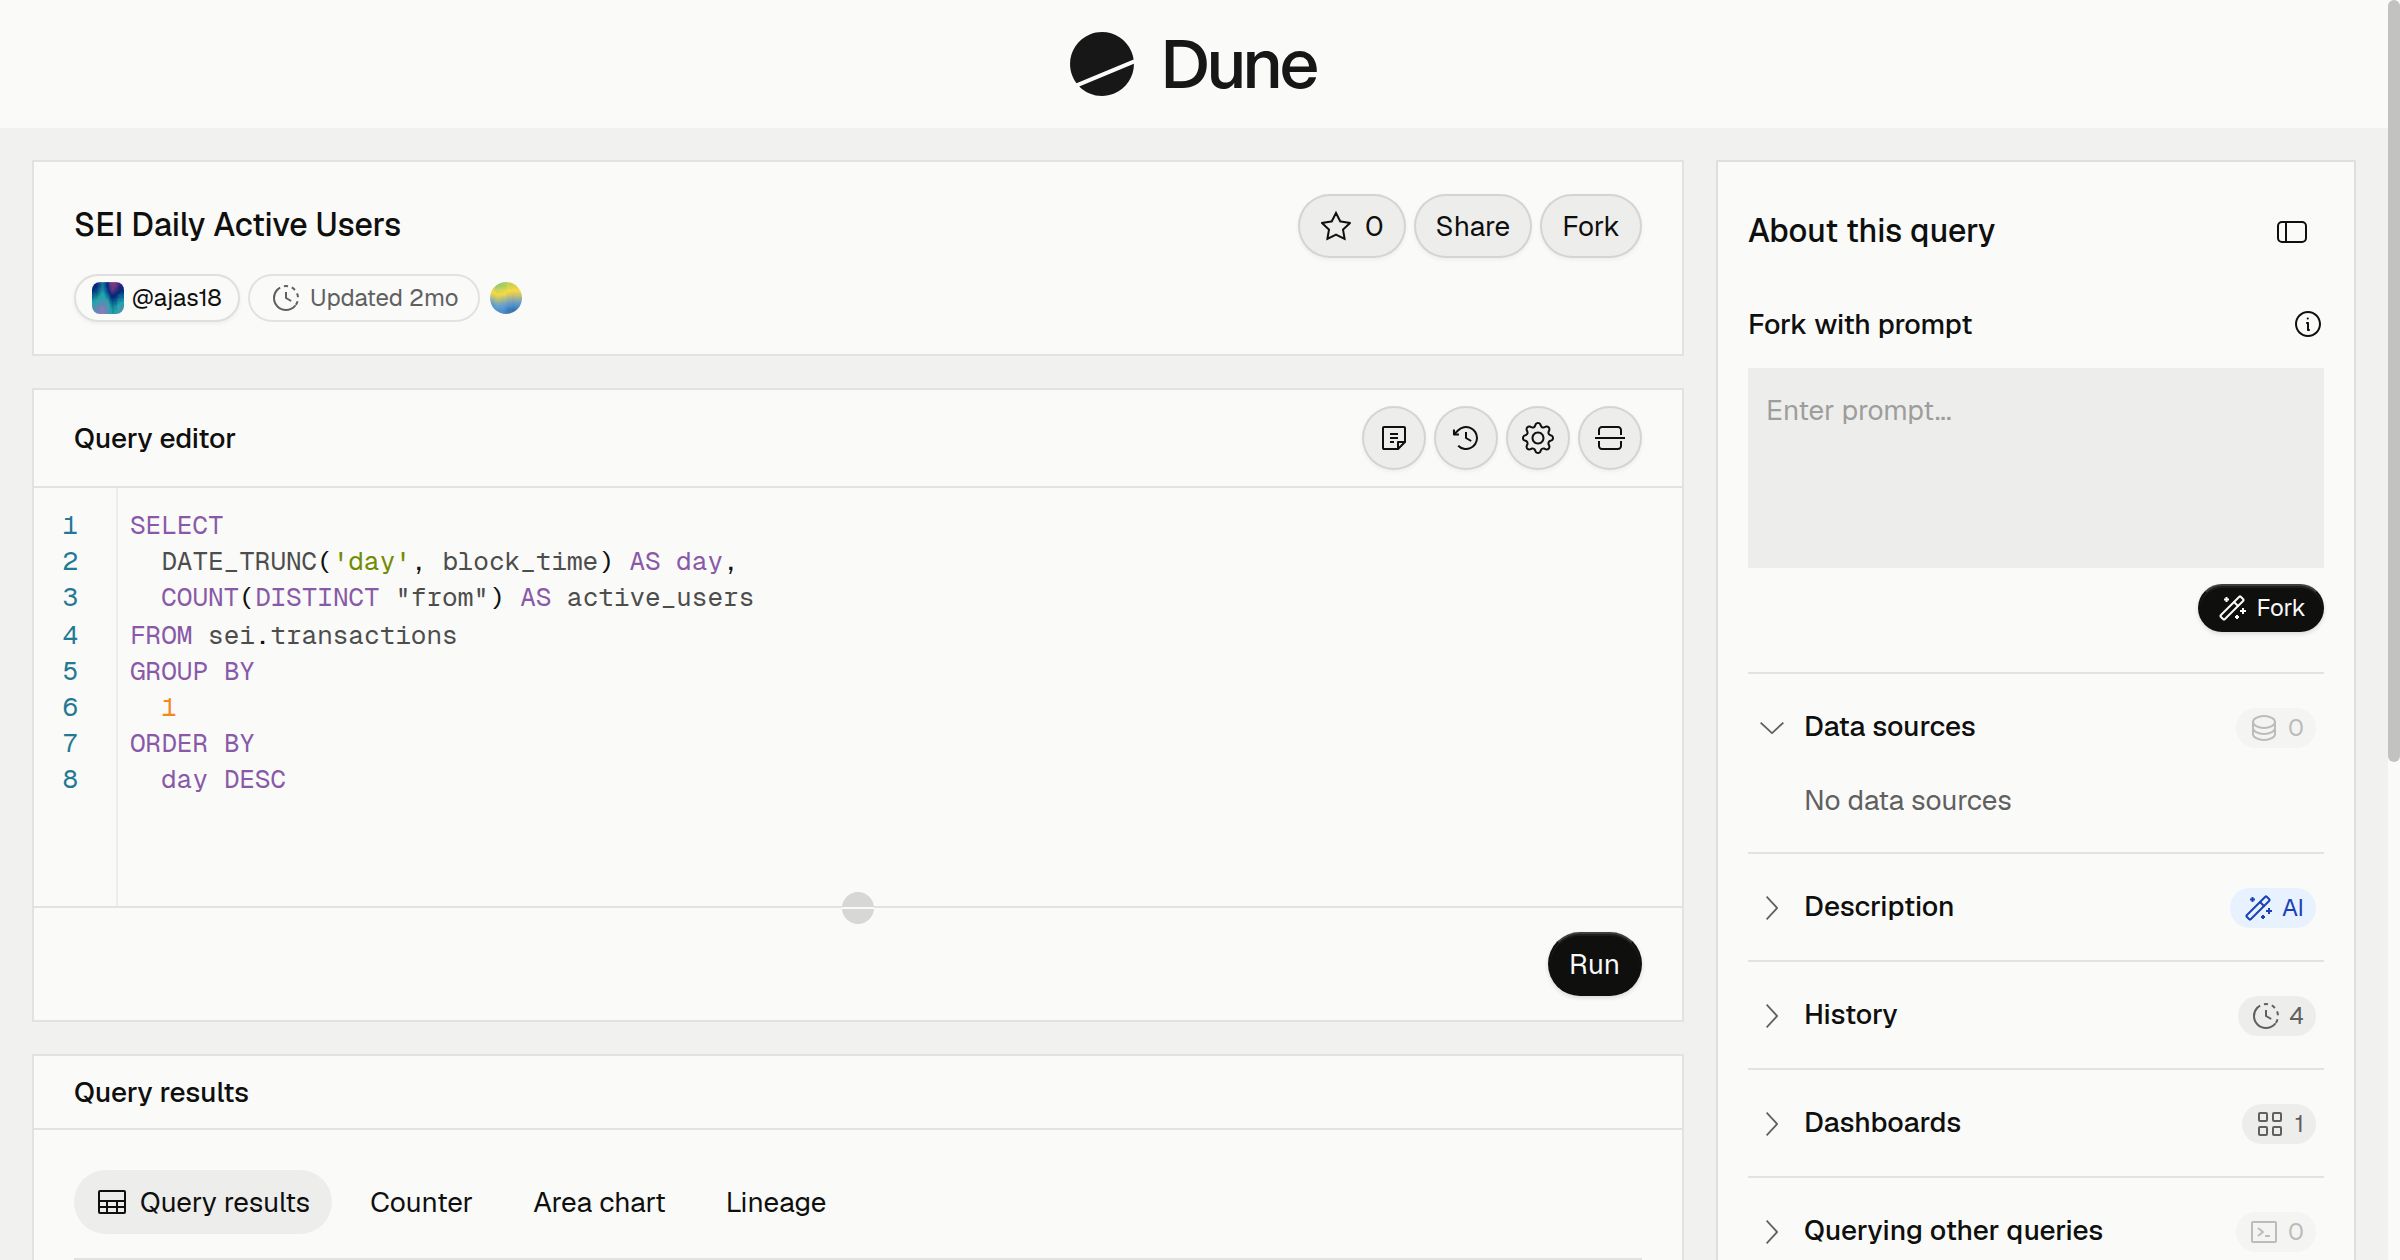Expand the Description section
This screenshot has width=2400, height=1260.
[1772, 907]
